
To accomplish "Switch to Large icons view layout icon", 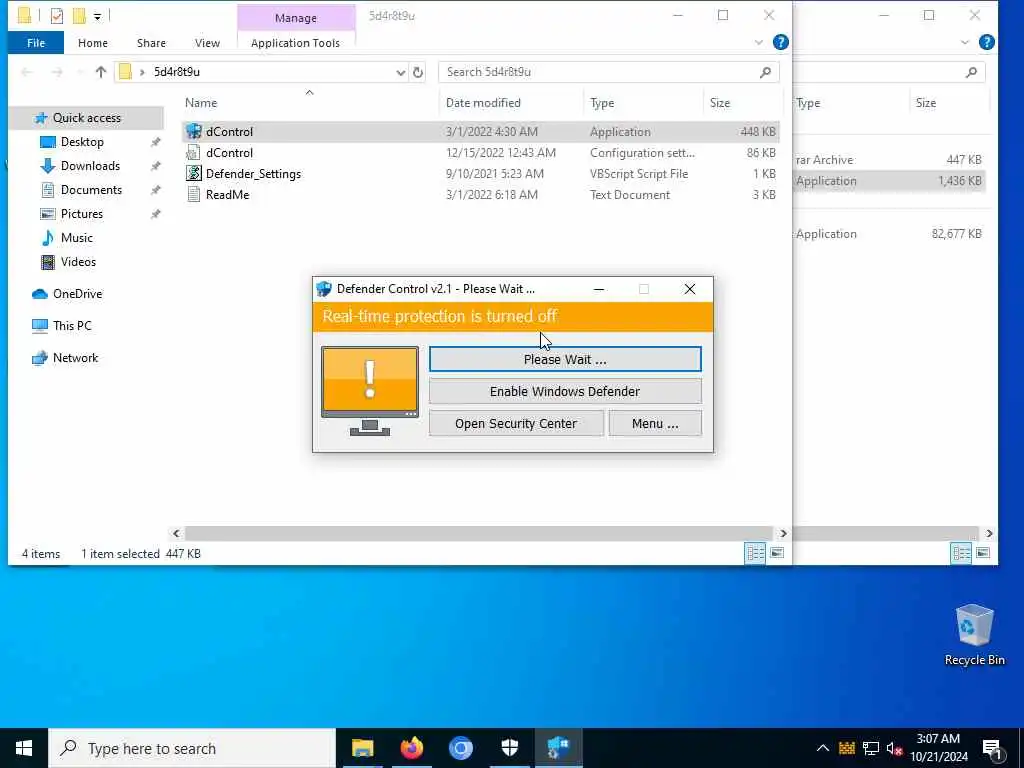I will [x=777, y=553].
